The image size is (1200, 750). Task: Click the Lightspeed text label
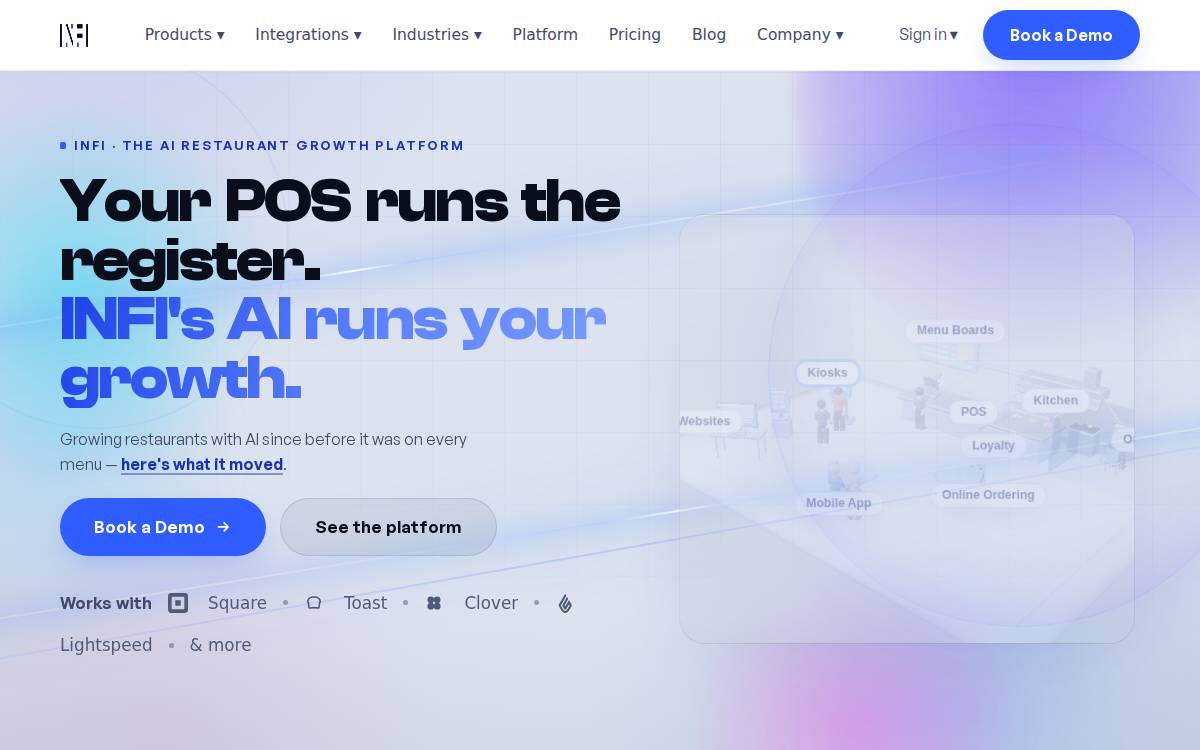point(106,645)
